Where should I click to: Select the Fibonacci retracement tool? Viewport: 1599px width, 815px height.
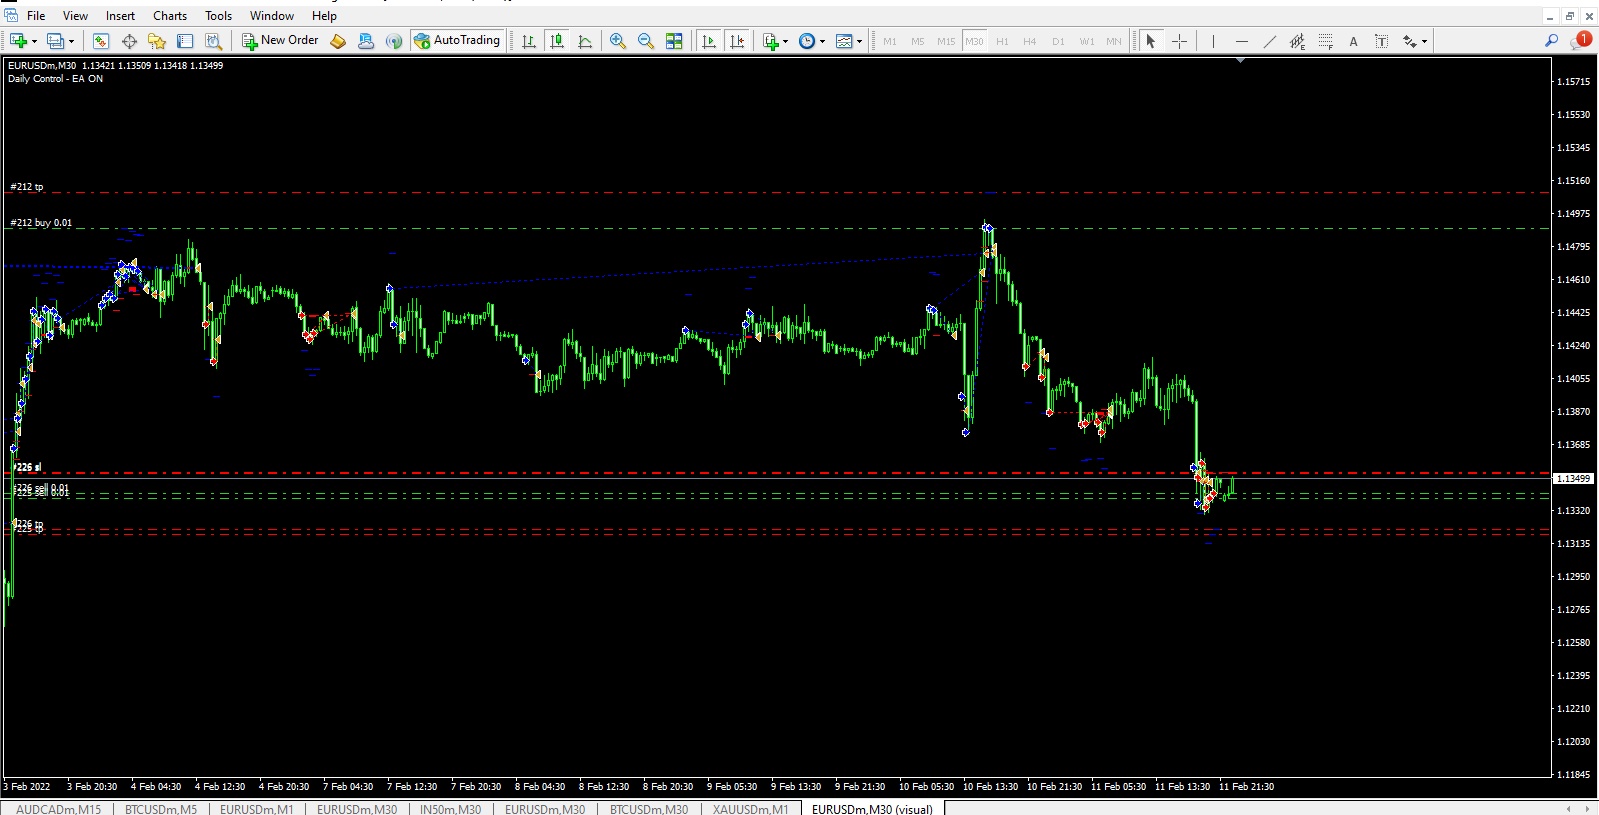[1325, 41]
